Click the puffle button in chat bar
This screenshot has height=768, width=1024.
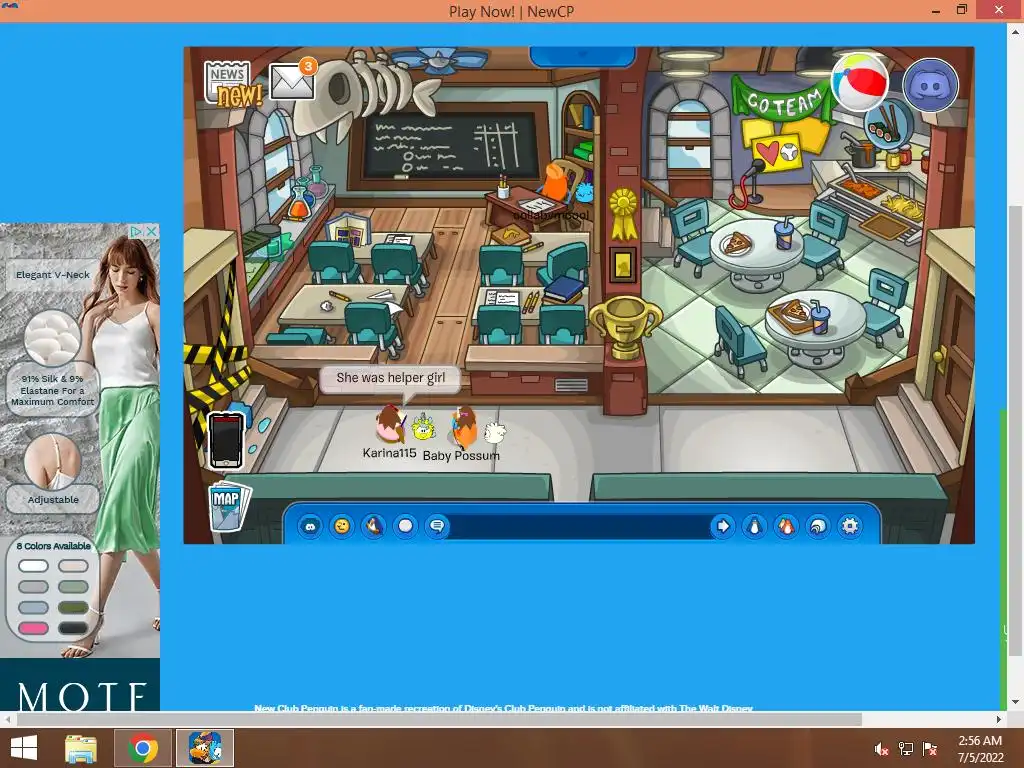(310, 526)
